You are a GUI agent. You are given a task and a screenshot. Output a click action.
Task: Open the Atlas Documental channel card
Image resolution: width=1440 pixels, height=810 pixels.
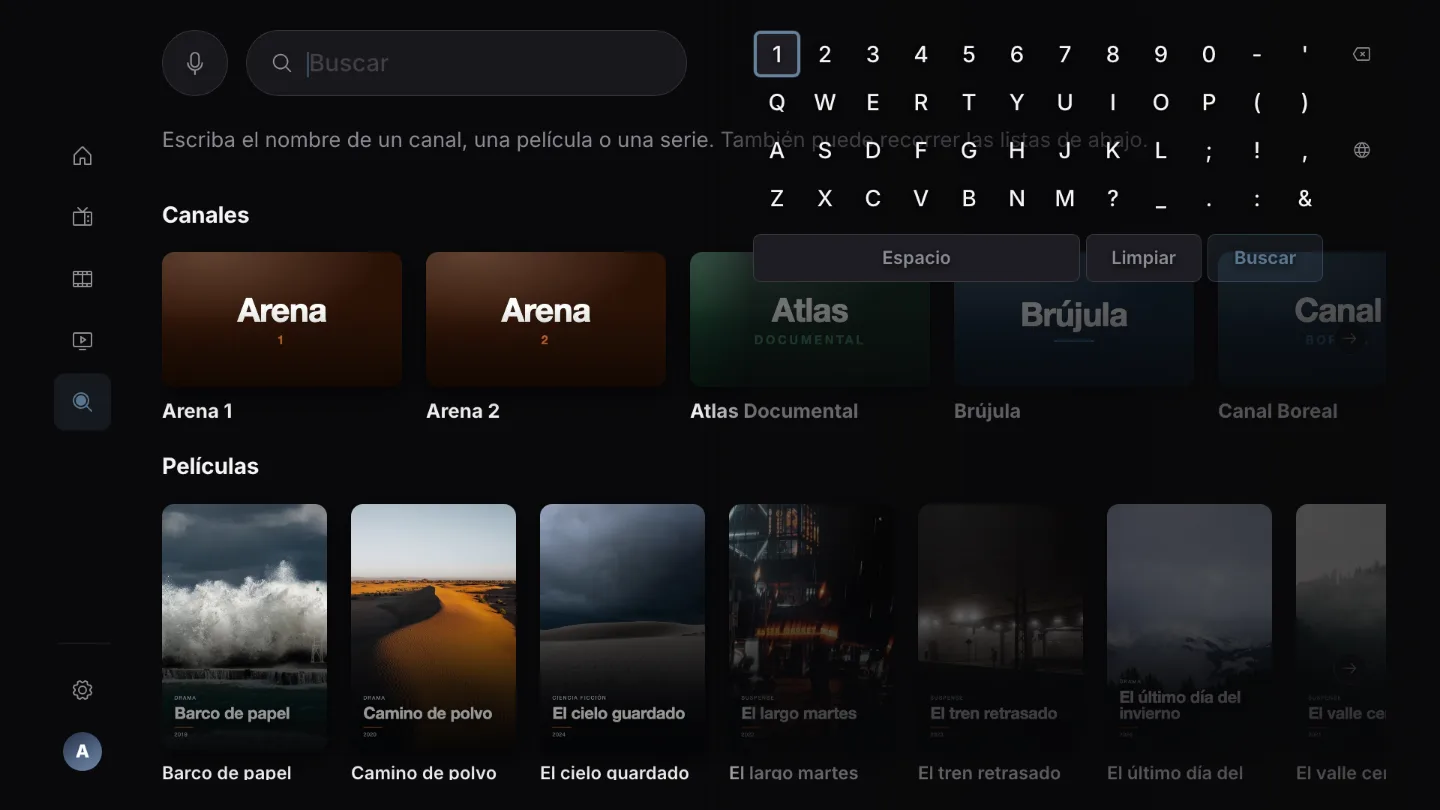pos(810,319)
